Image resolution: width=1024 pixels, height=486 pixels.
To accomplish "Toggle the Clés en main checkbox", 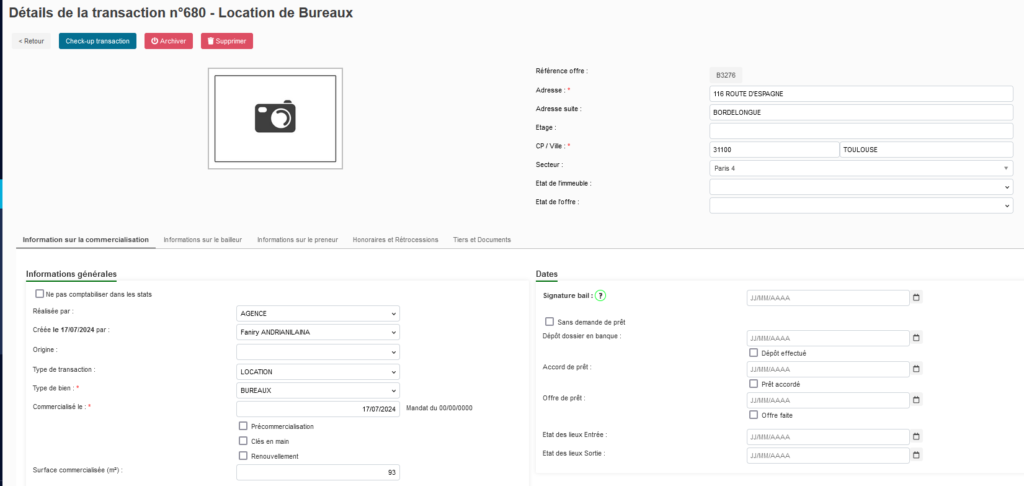I will [243, 441].
